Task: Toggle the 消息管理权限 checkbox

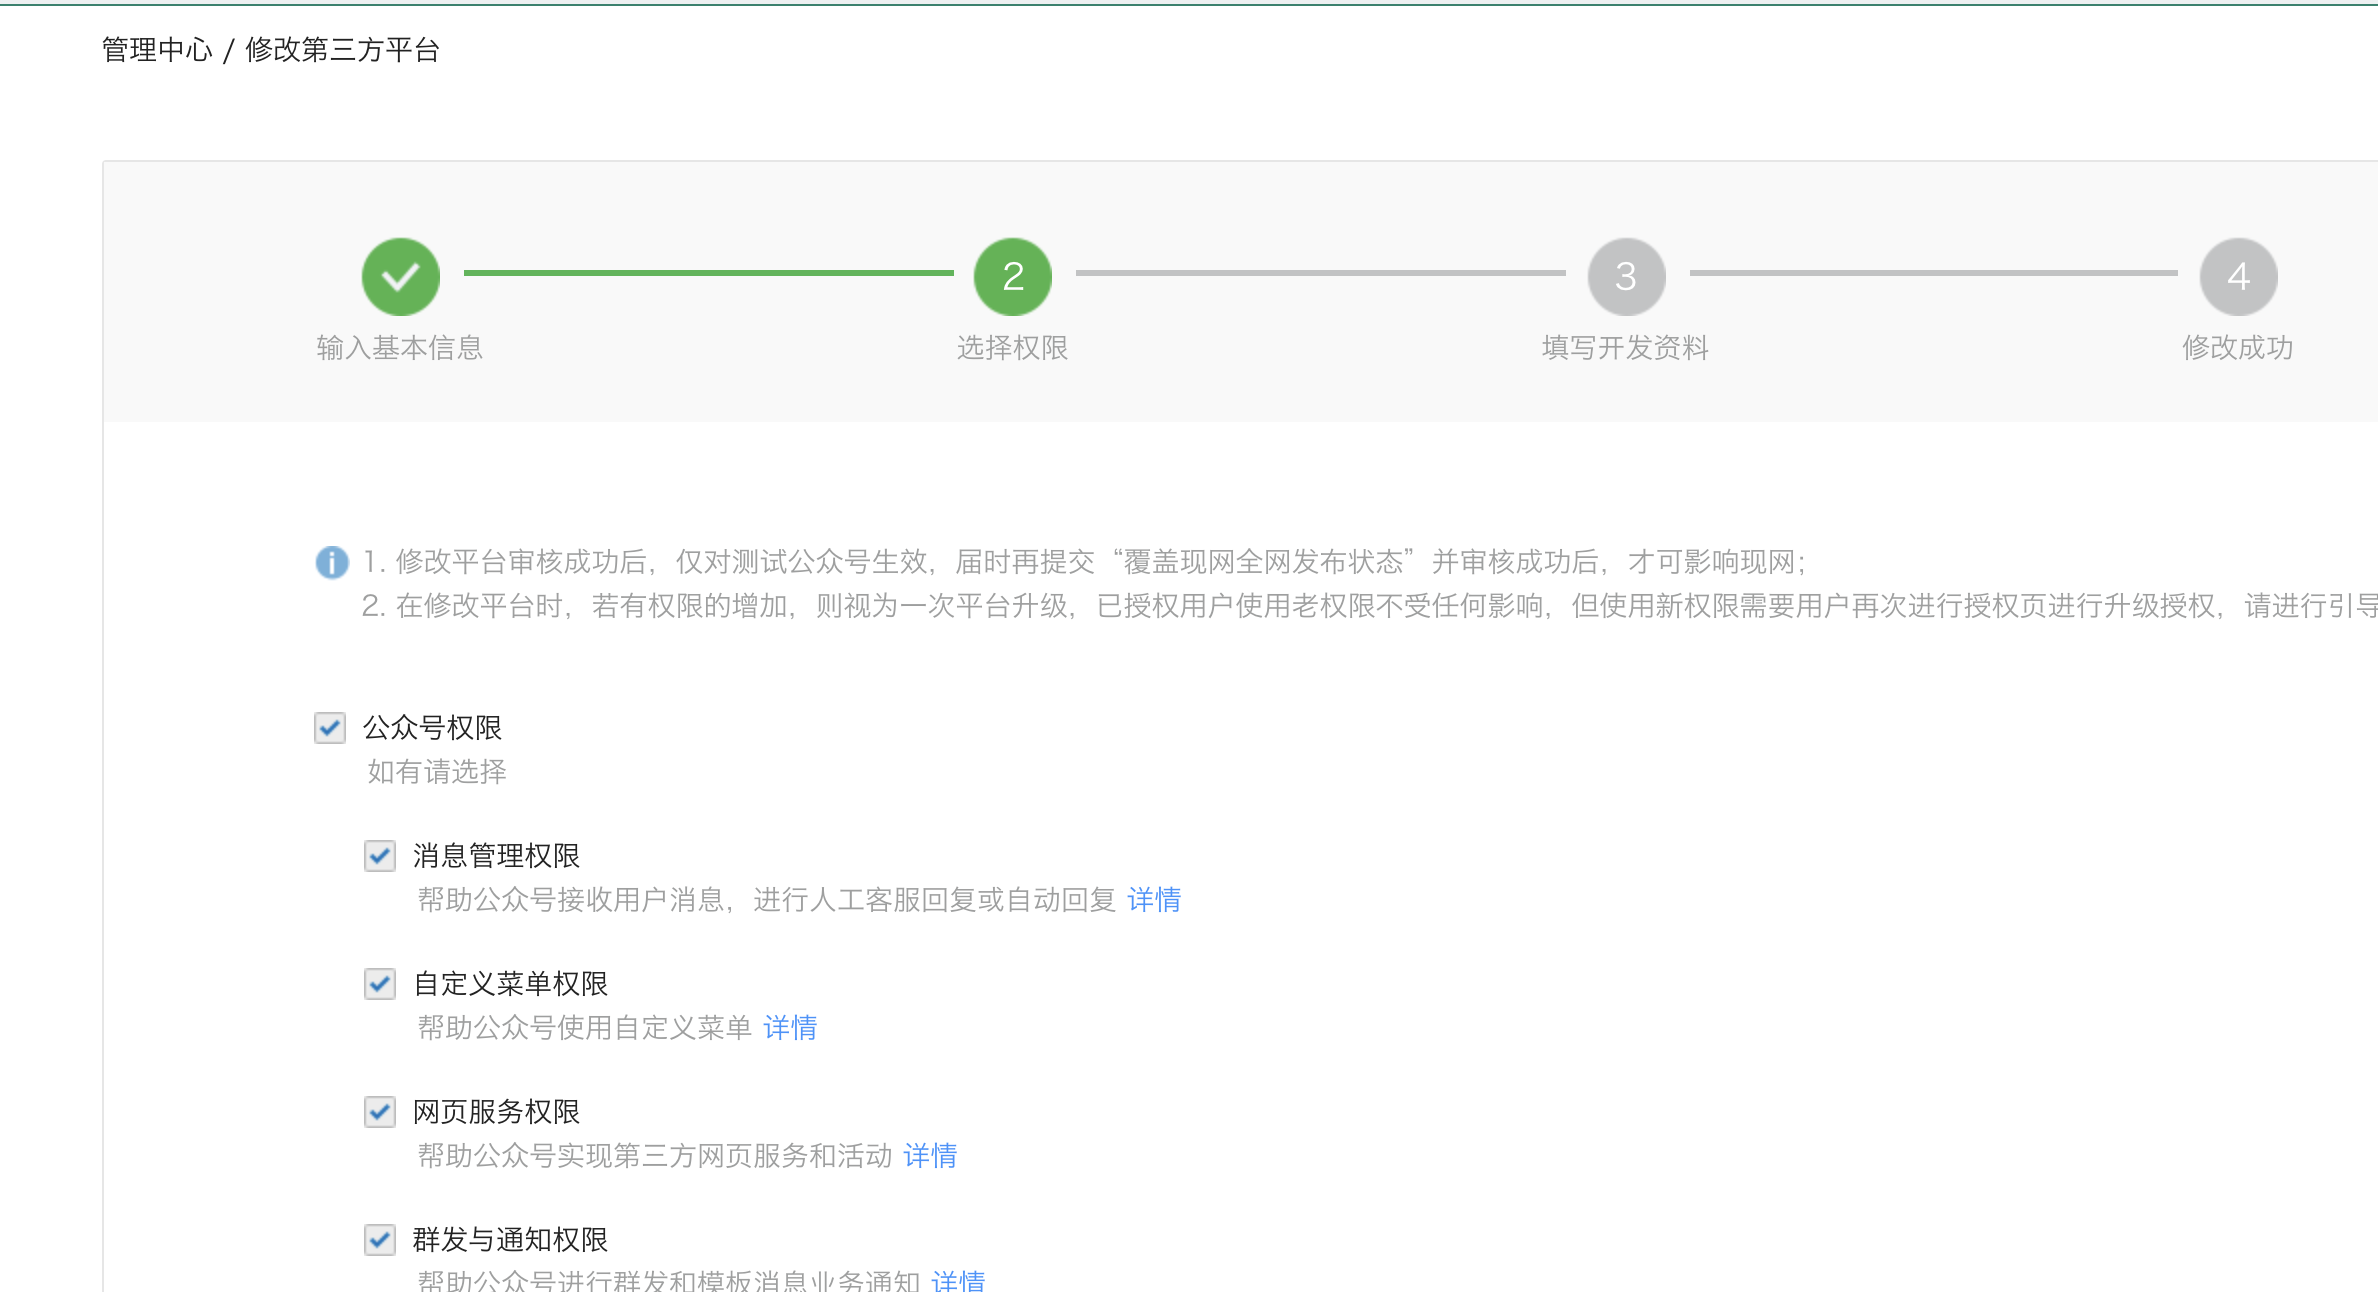Action: click(380, 855)
